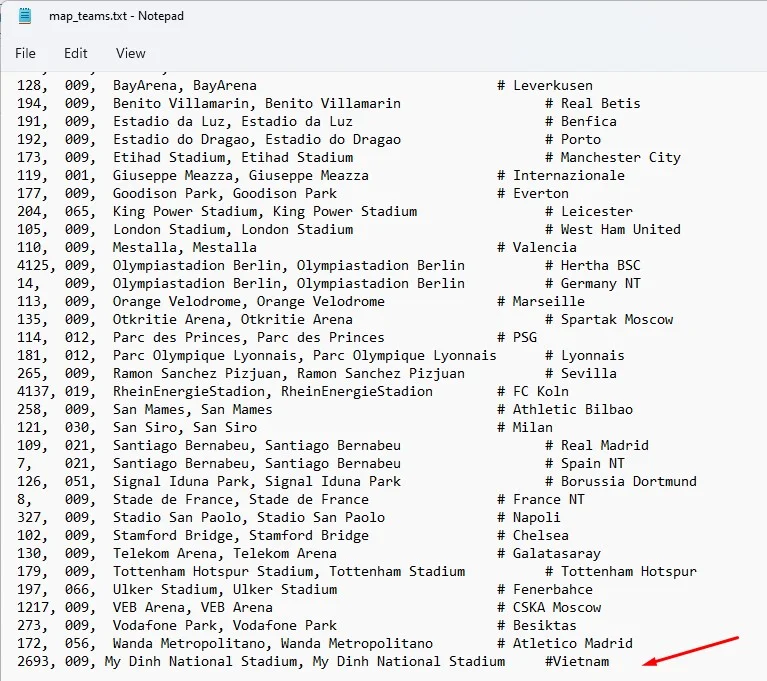Click the '# Internazionale' comment

coord(561,176)
